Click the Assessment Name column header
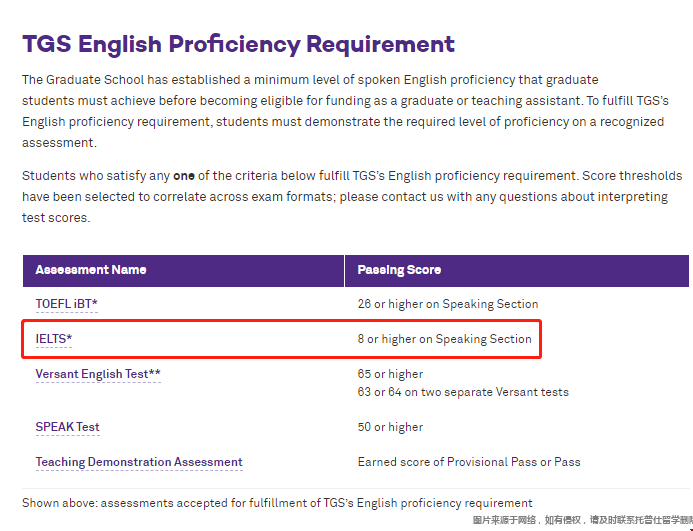Viewport: 693px width, 531px height. (91, 270)
